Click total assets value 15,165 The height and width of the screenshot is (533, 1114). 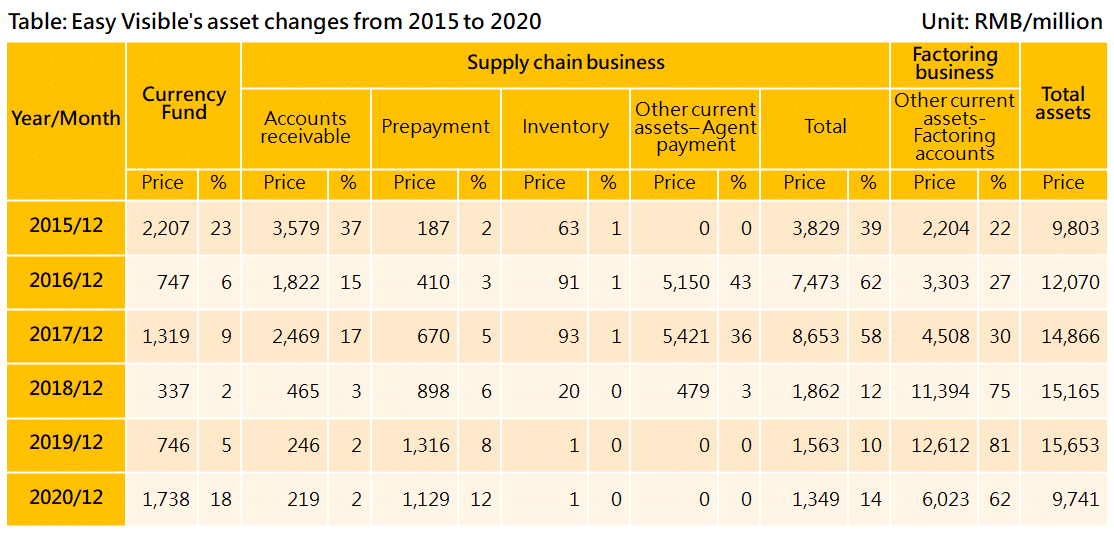click(1071, 392)
